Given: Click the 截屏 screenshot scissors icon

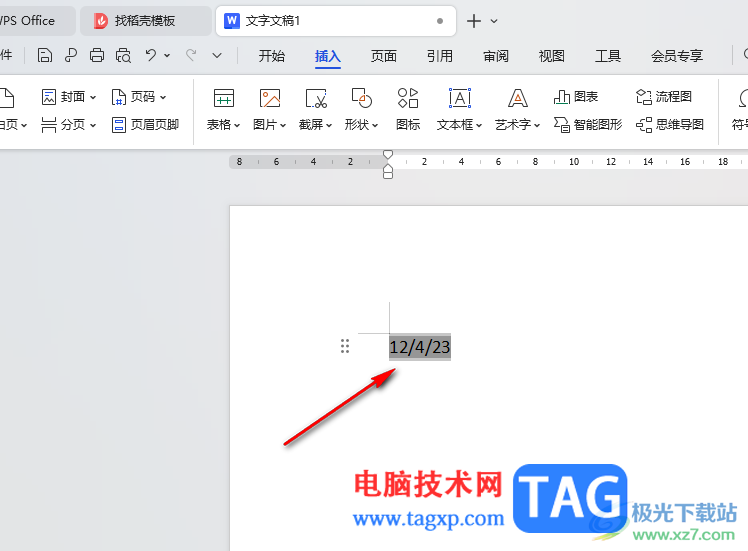Looking at the screenshot, I should click(316, 98).
